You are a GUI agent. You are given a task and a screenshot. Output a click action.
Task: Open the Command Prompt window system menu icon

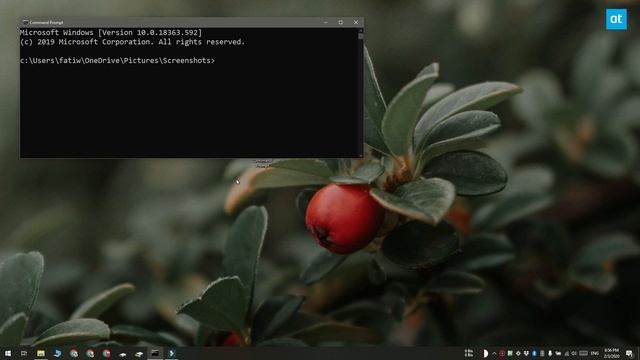click(x=25, y=22)
